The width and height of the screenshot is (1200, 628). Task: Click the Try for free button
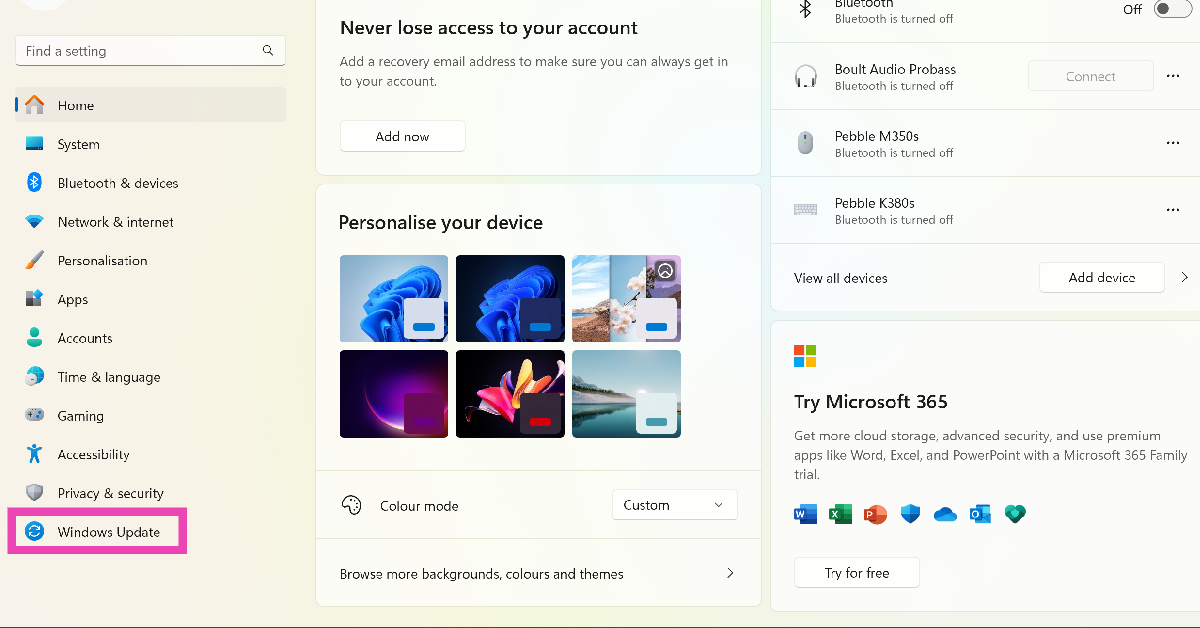[x=856, y=572]
